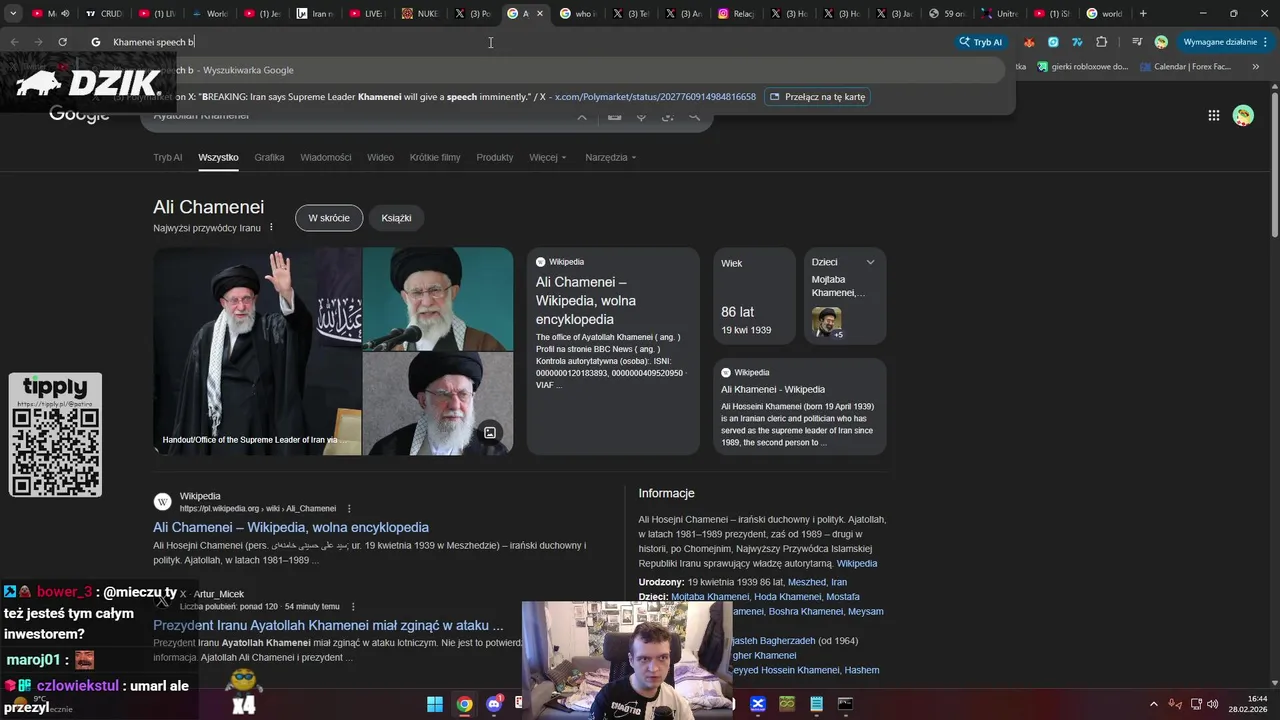Open Discord from the taskbar

click(493, 704)
